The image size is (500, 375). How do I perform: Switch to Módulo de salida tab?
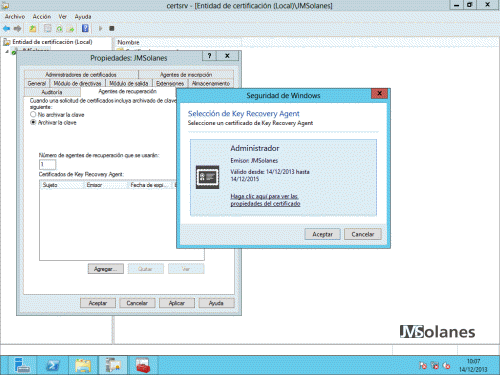(x=129, y=83)
